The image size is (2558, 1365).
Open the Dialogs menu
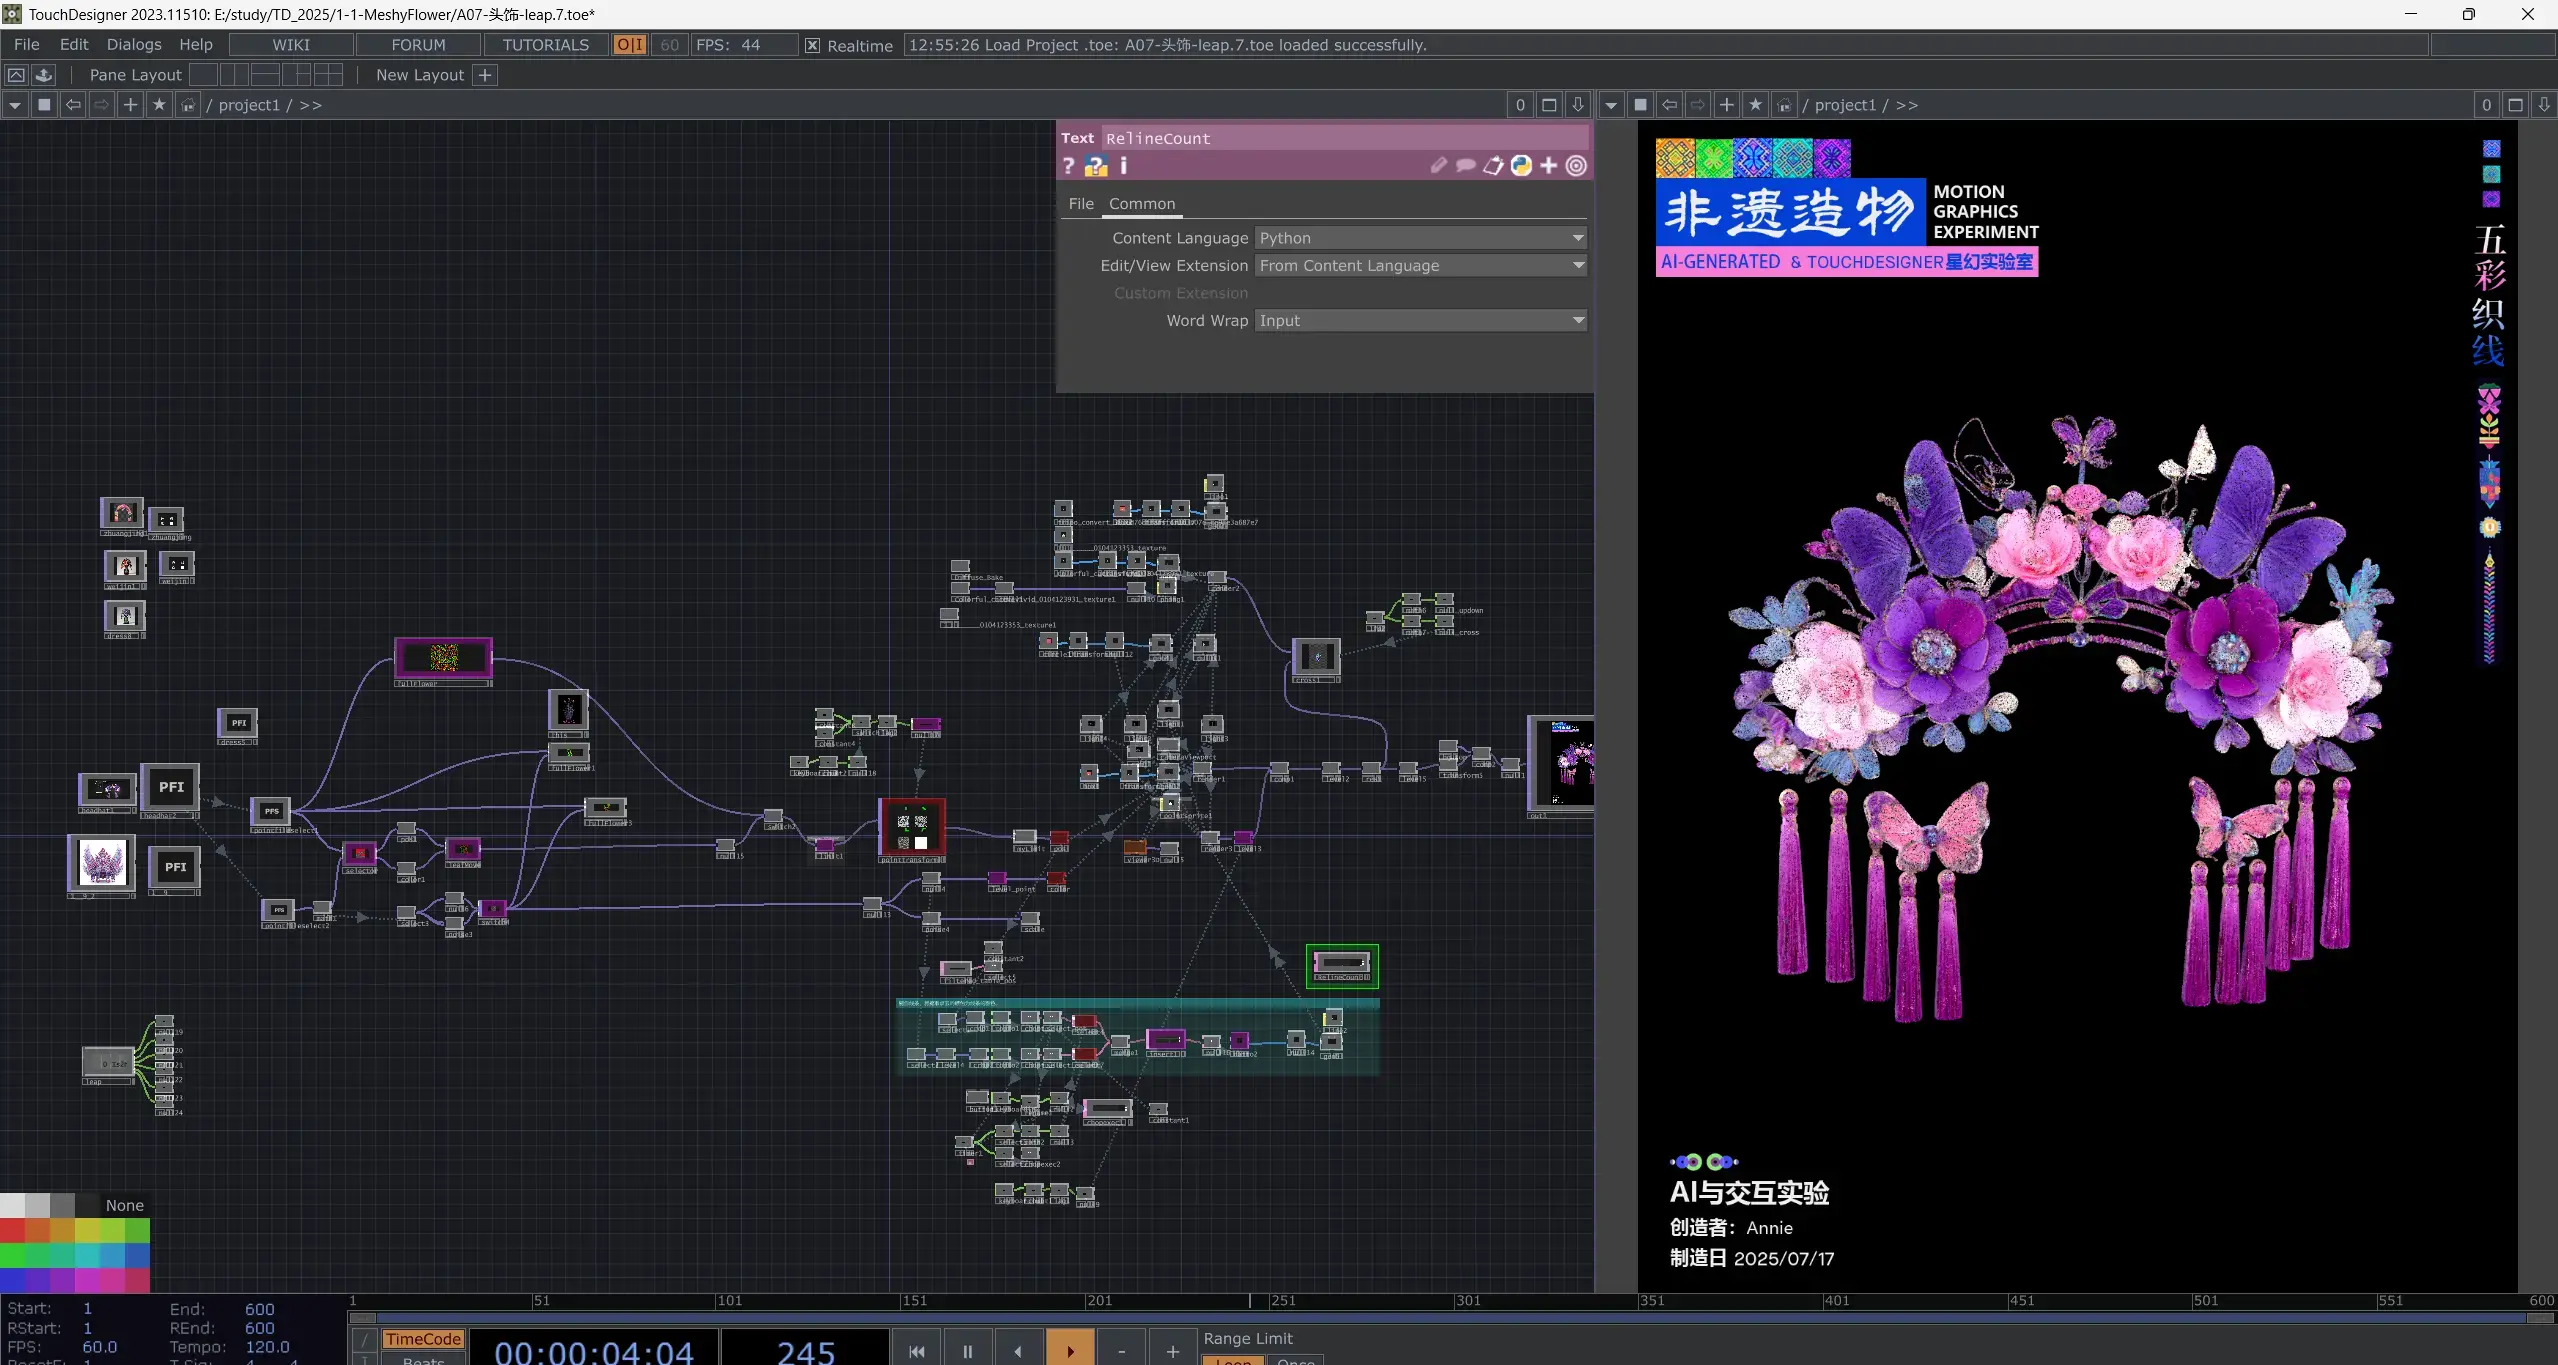tap(134, 44)
